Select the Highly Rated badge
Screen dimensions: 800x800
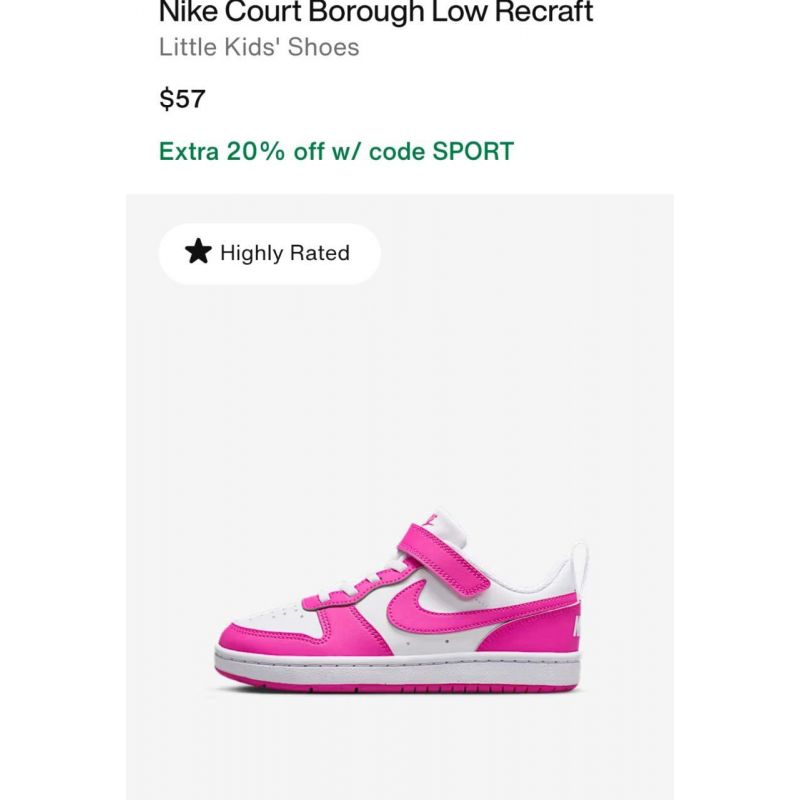tap(269, 253)
